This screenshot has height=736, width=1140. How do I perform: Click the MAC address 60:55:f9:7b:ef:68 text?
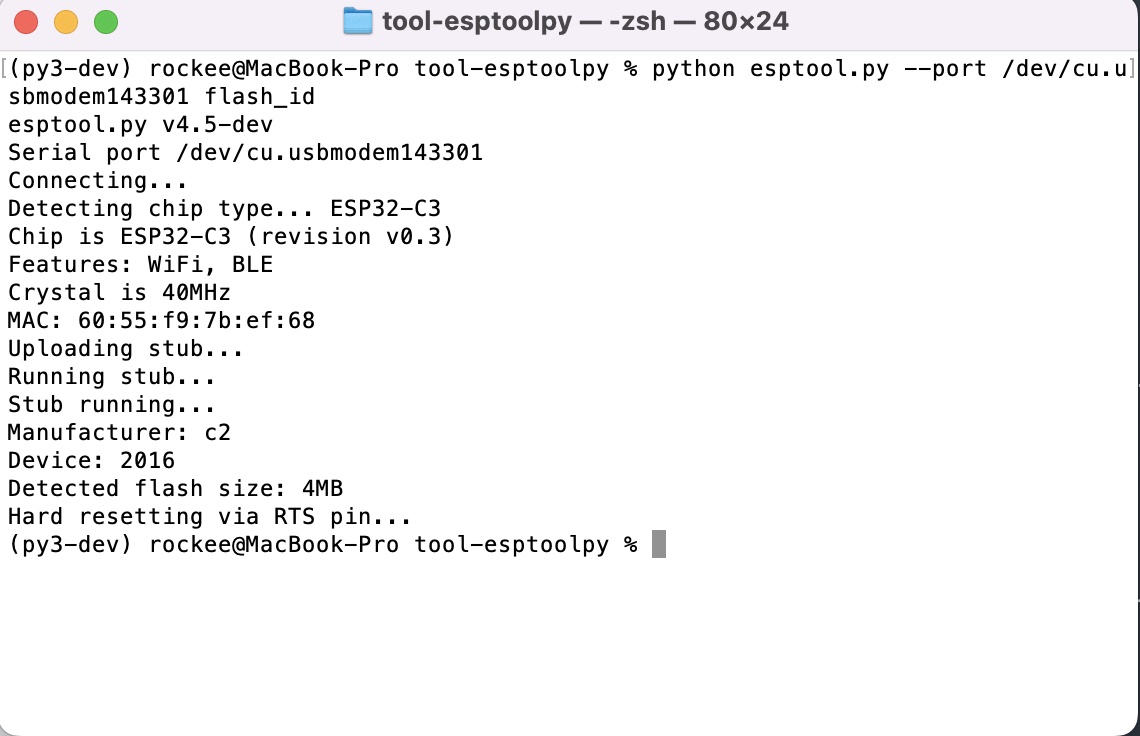click(x=196, y=320)
